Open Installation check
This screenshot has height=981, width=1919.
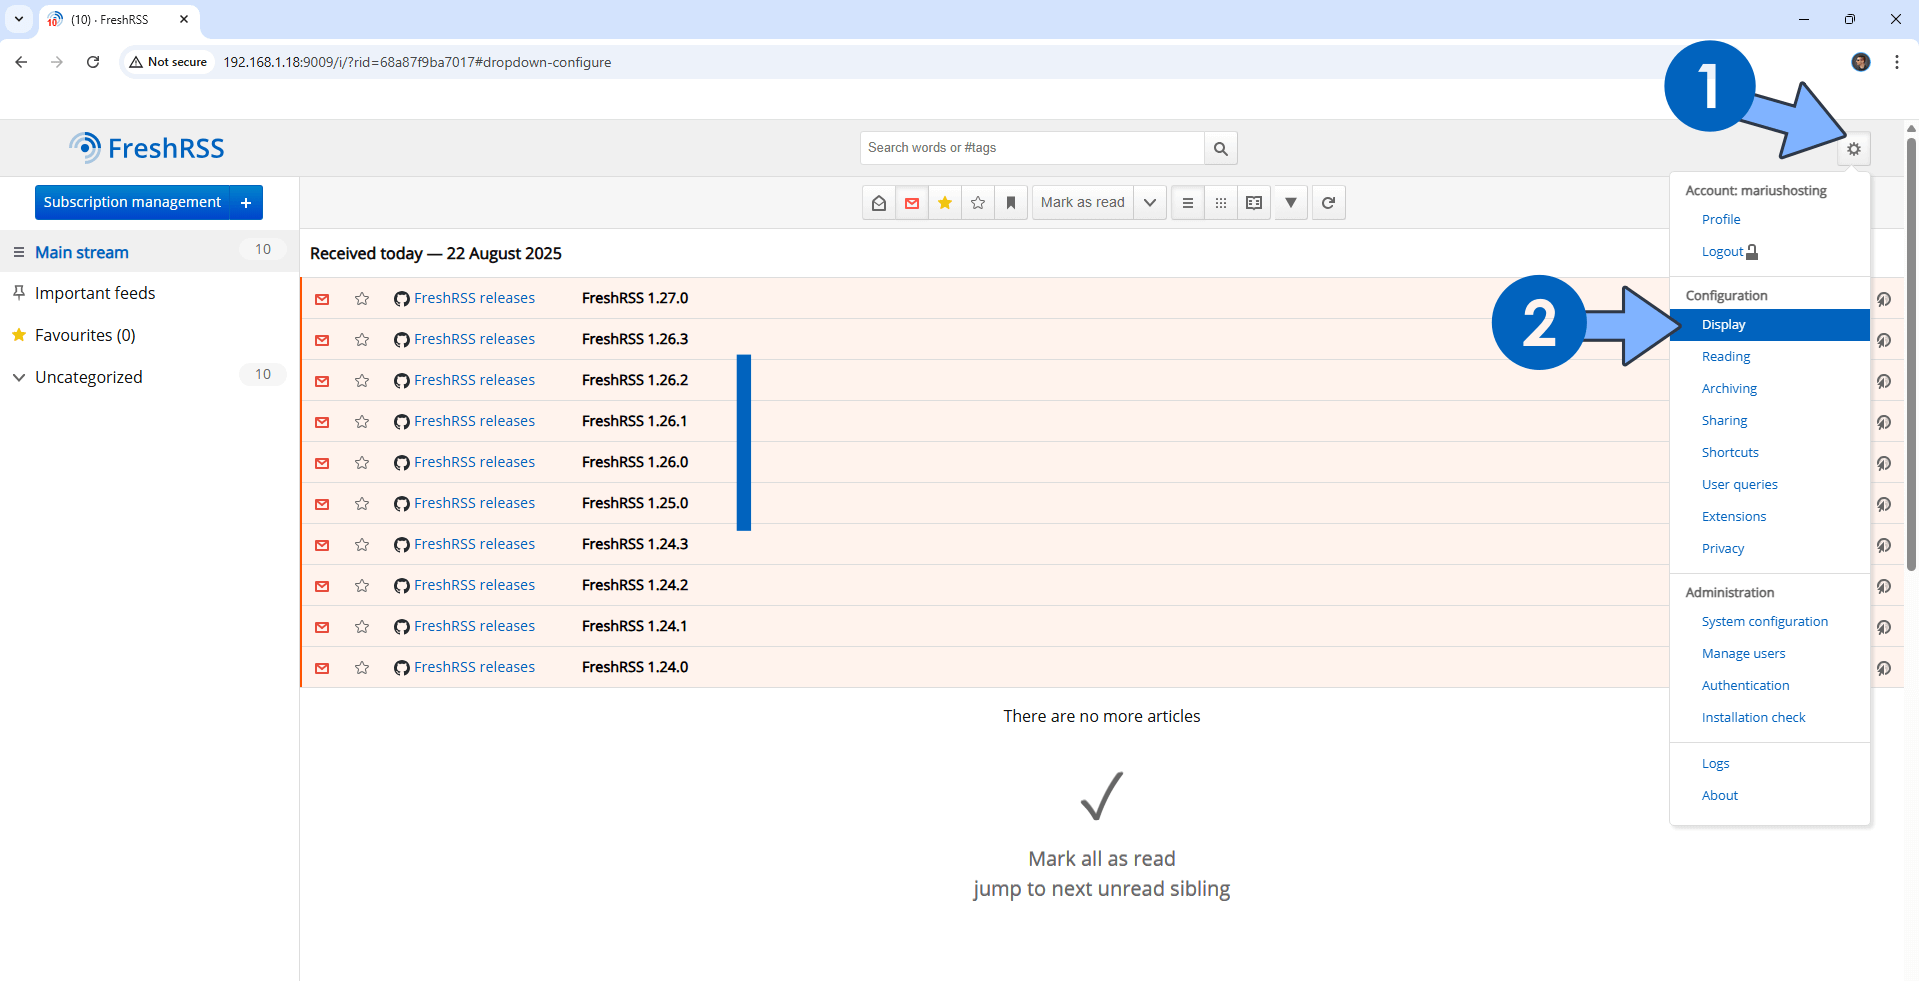coord(1753,718)
